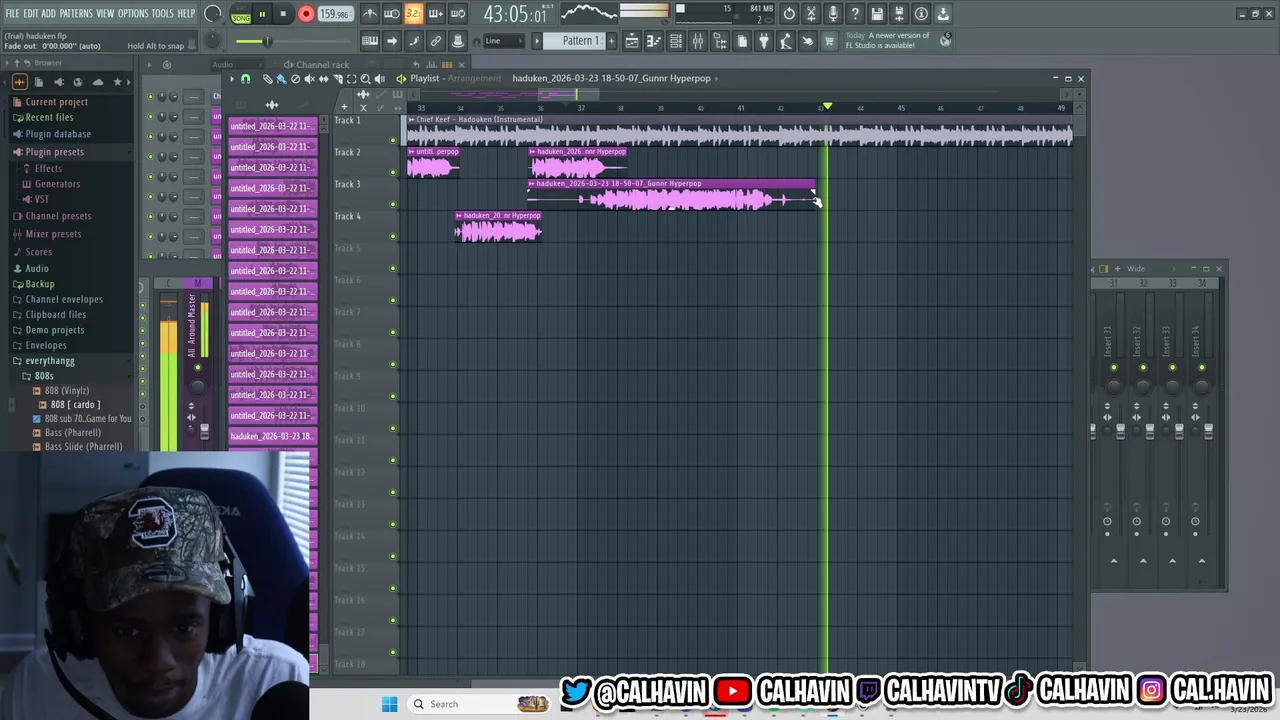Select the Chief Keef Hadouken Instrumental clip
Image resolution: width=1280 pixels, height=720 pixels.
pyautogui.click(x=740, y=131)
